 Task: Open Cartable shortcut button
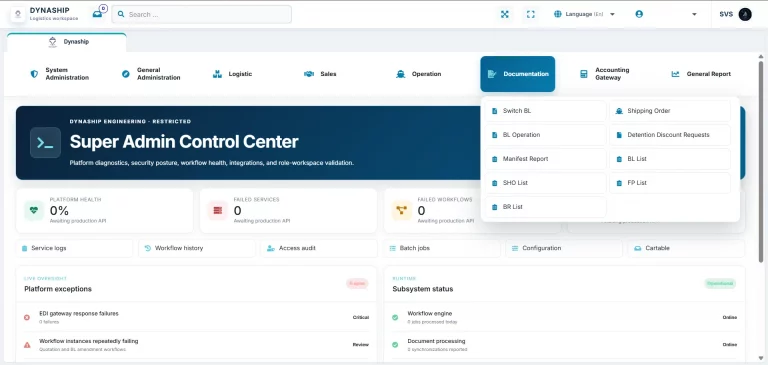click(687, 248)
